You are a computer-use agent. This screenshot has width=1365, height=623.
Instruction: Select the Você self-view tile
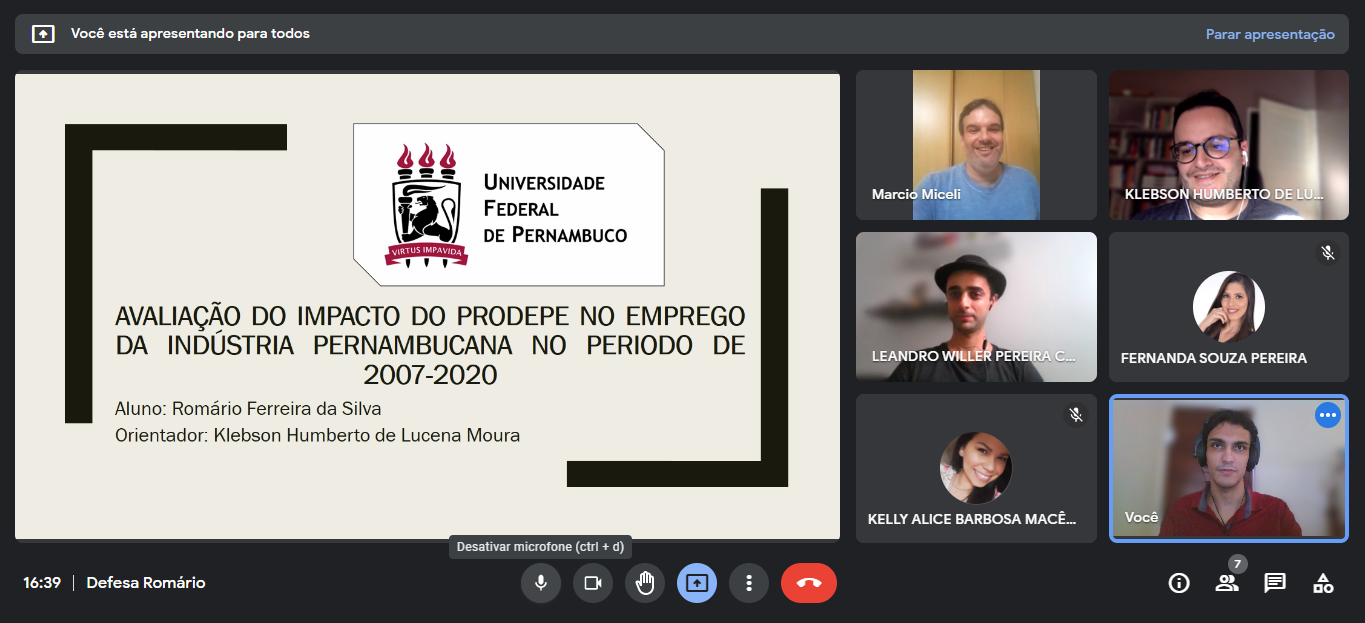click(1229, 469)
